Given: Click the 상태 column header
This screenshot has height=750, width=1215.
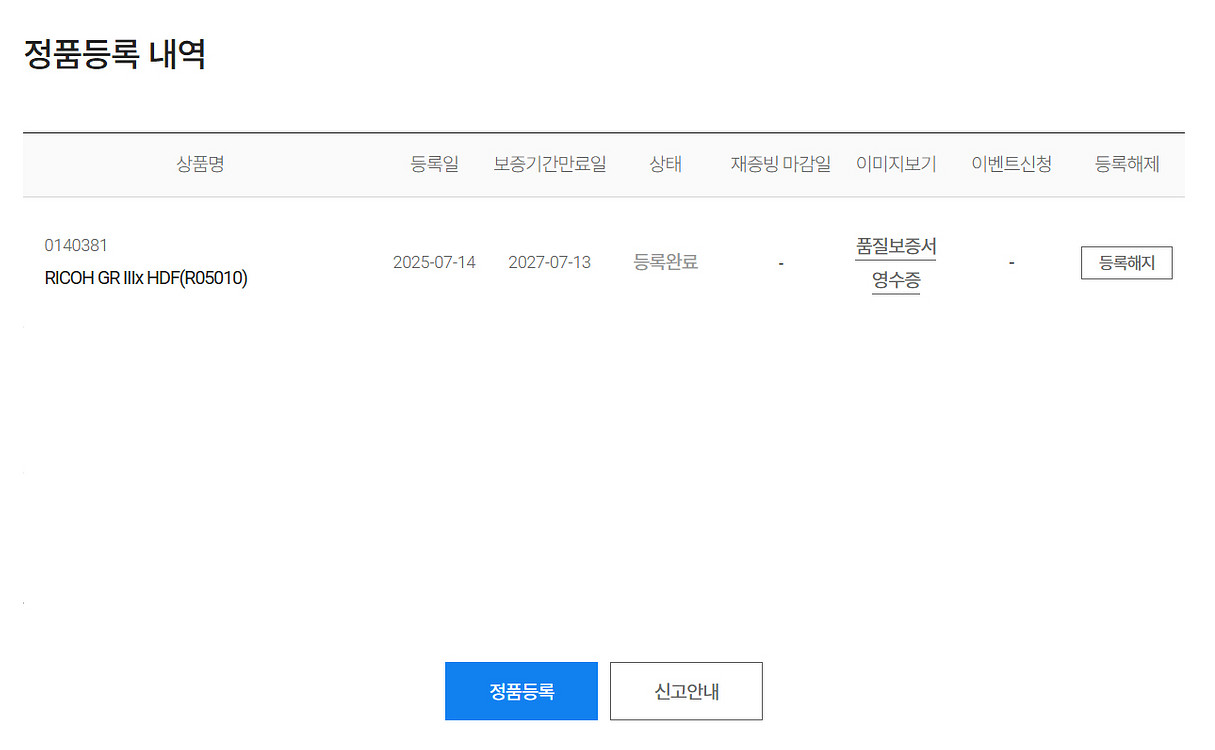Looking at the screenshot, I should [x=666, y=165].
